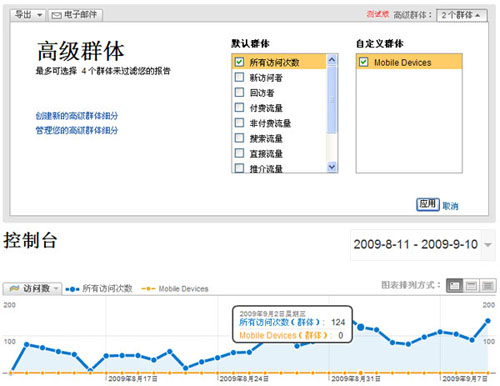Open 创建新的高级群体细分 link

[x=77, y=116]
